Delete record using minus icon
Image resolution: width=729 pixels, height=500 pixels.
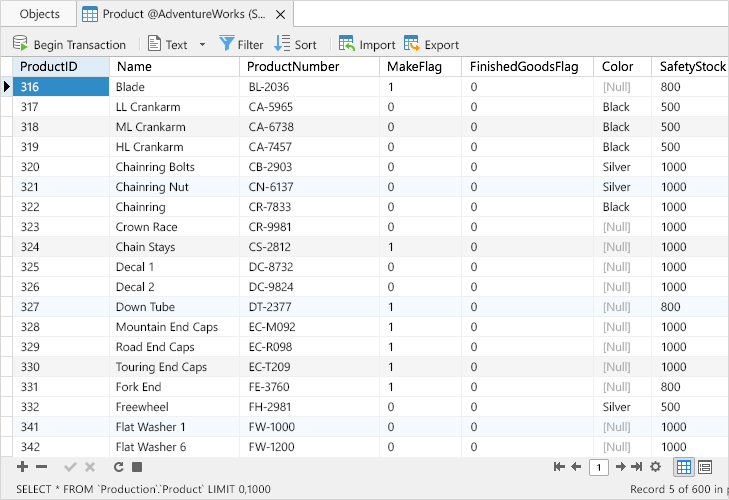point(42,467)
